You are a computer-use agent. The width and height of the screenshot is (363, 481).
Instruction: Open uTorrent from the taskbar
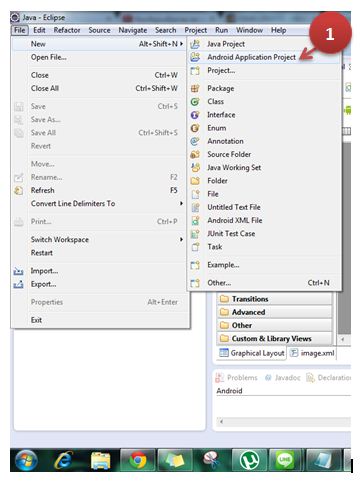coord(250,460)
